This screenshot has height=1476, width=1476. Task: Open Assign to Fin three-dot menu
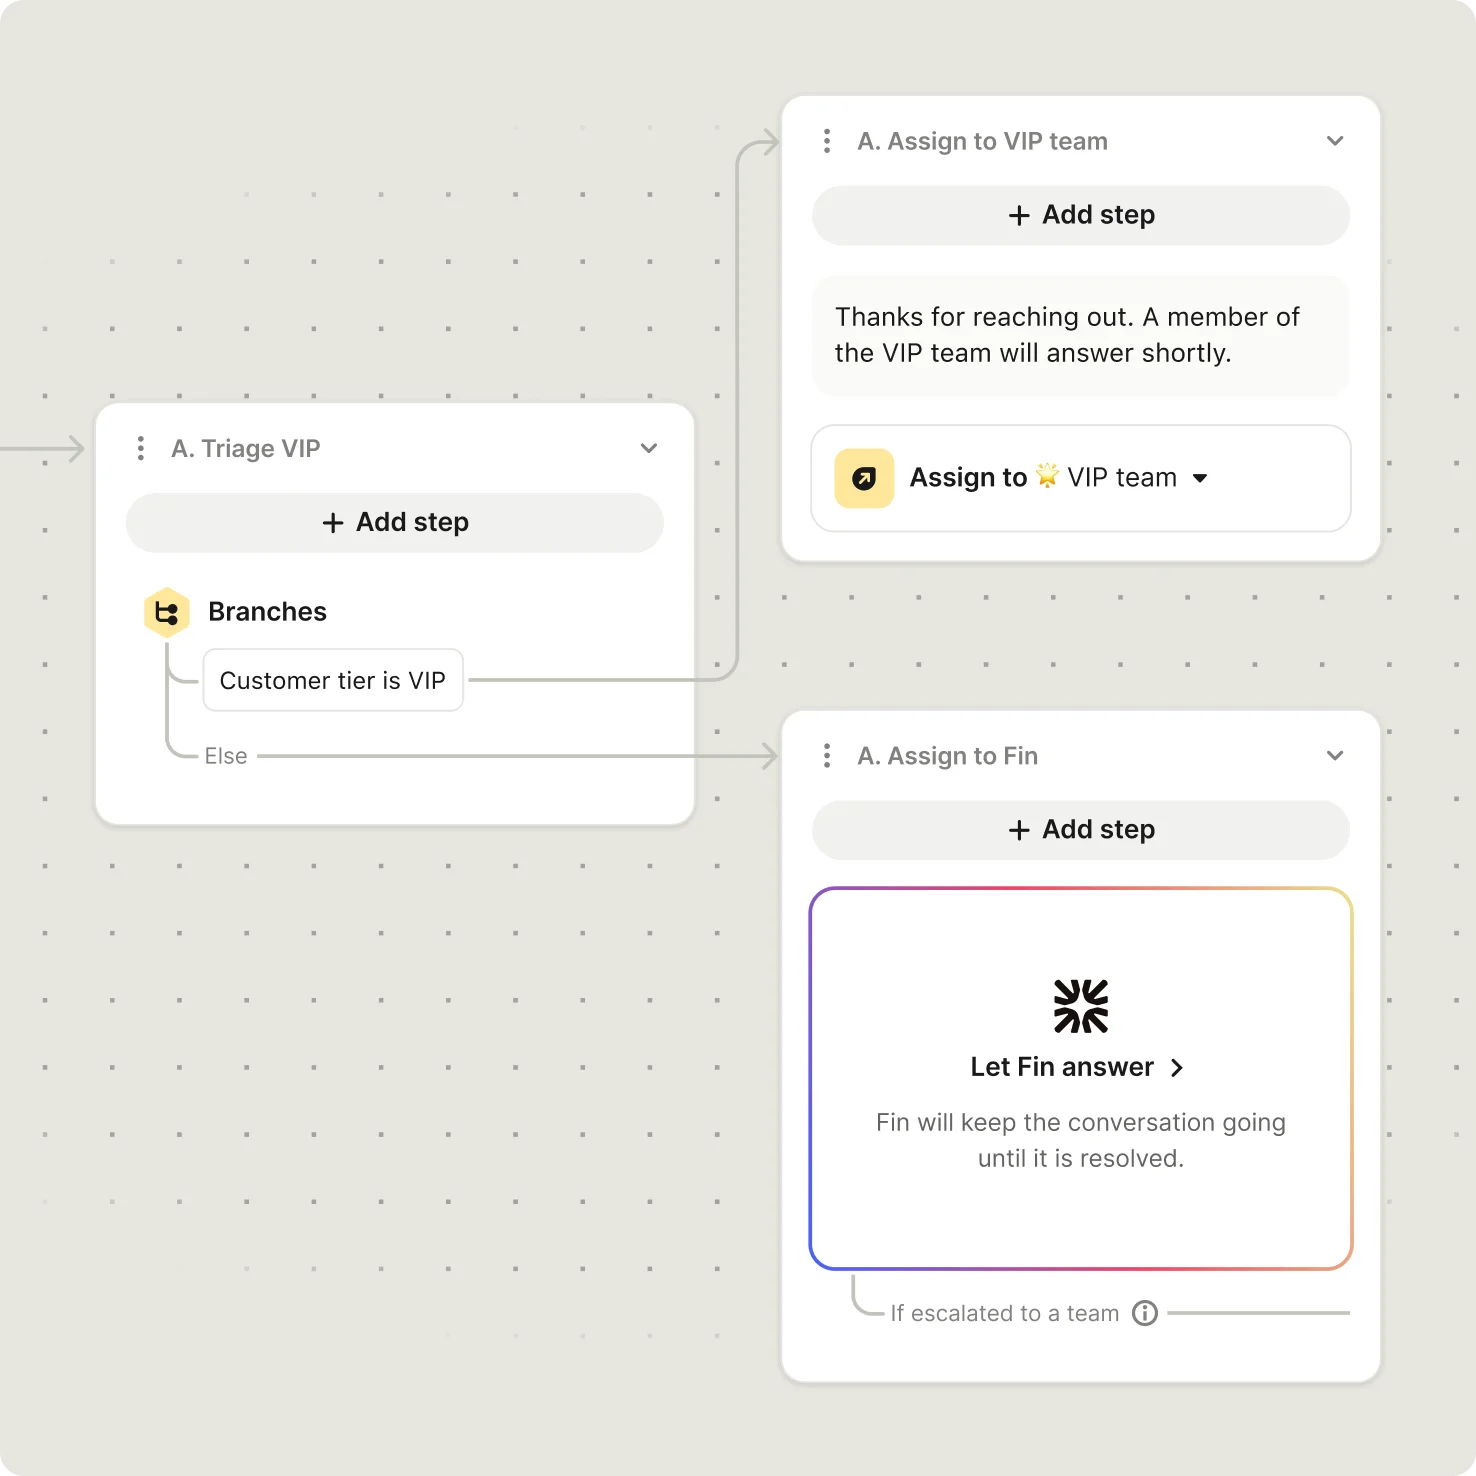coord(827,756)
